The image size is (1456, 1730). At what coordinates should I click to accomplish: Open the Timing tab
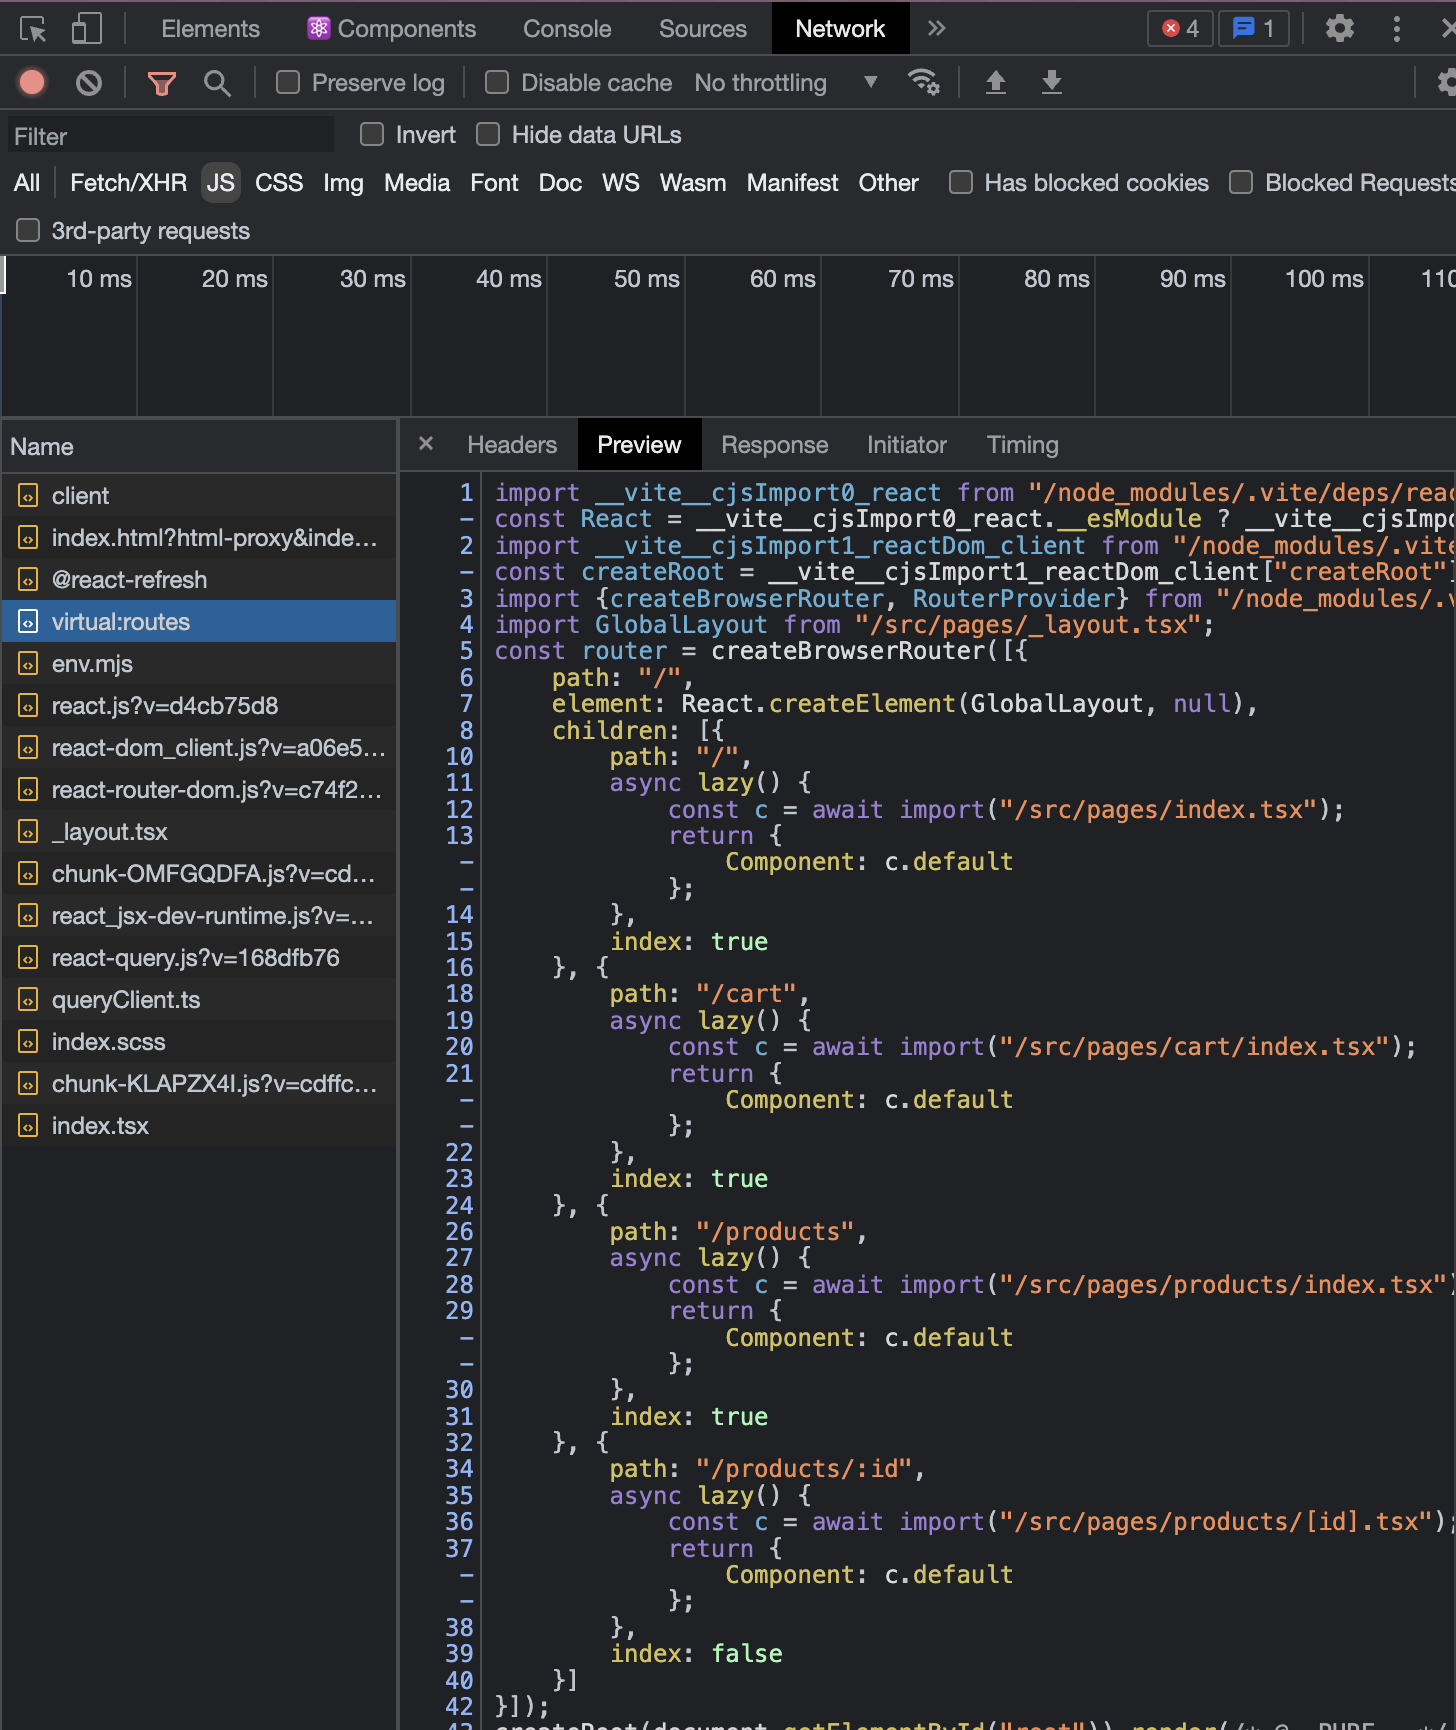click(x=1022, y=445)
